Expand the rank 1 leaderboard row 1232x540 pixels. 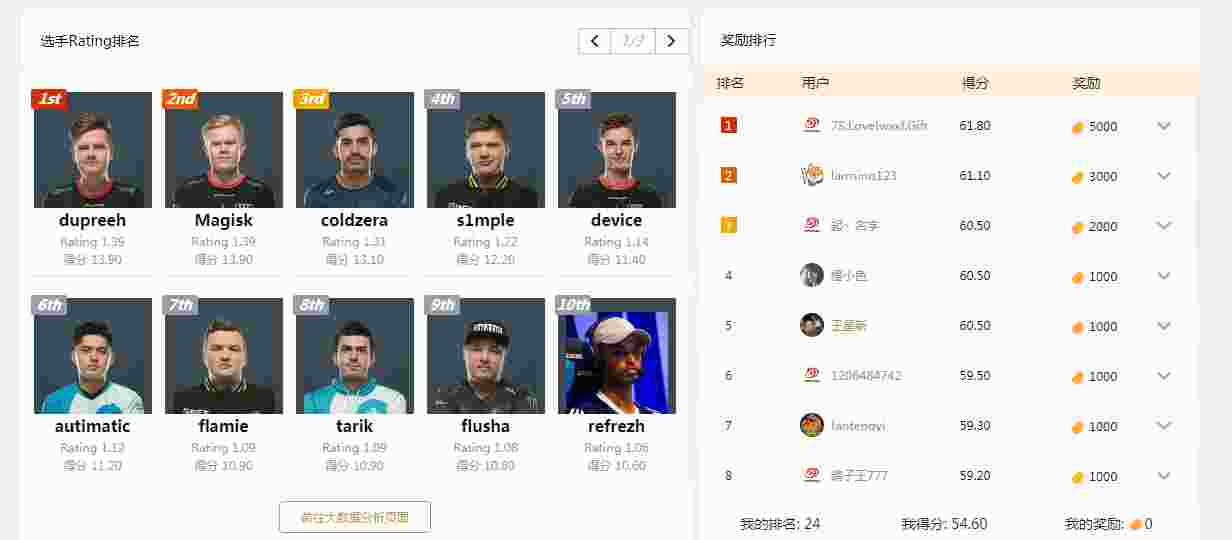pos(1163,126)
